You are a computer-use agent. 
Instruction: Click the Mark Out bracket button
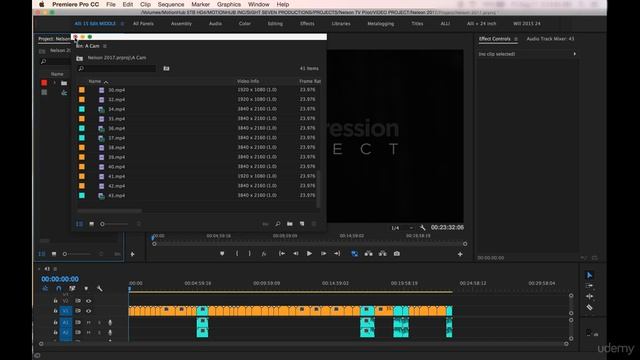pyautogui.click(x=250, y=253)
